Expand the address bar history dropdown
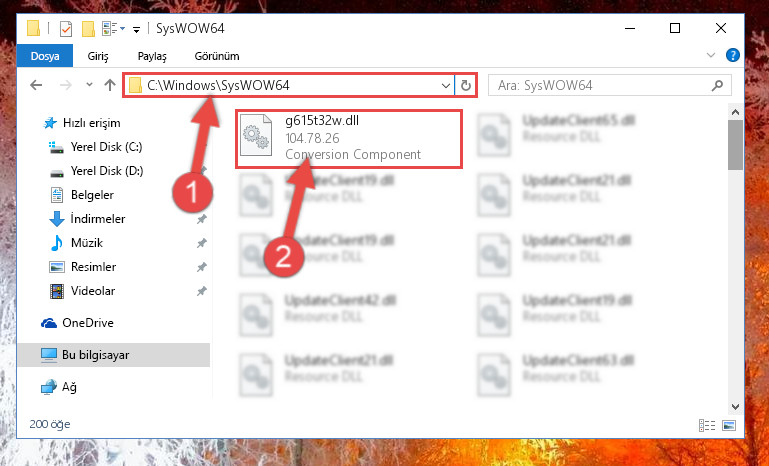769x466 pixels. (445, 86)
